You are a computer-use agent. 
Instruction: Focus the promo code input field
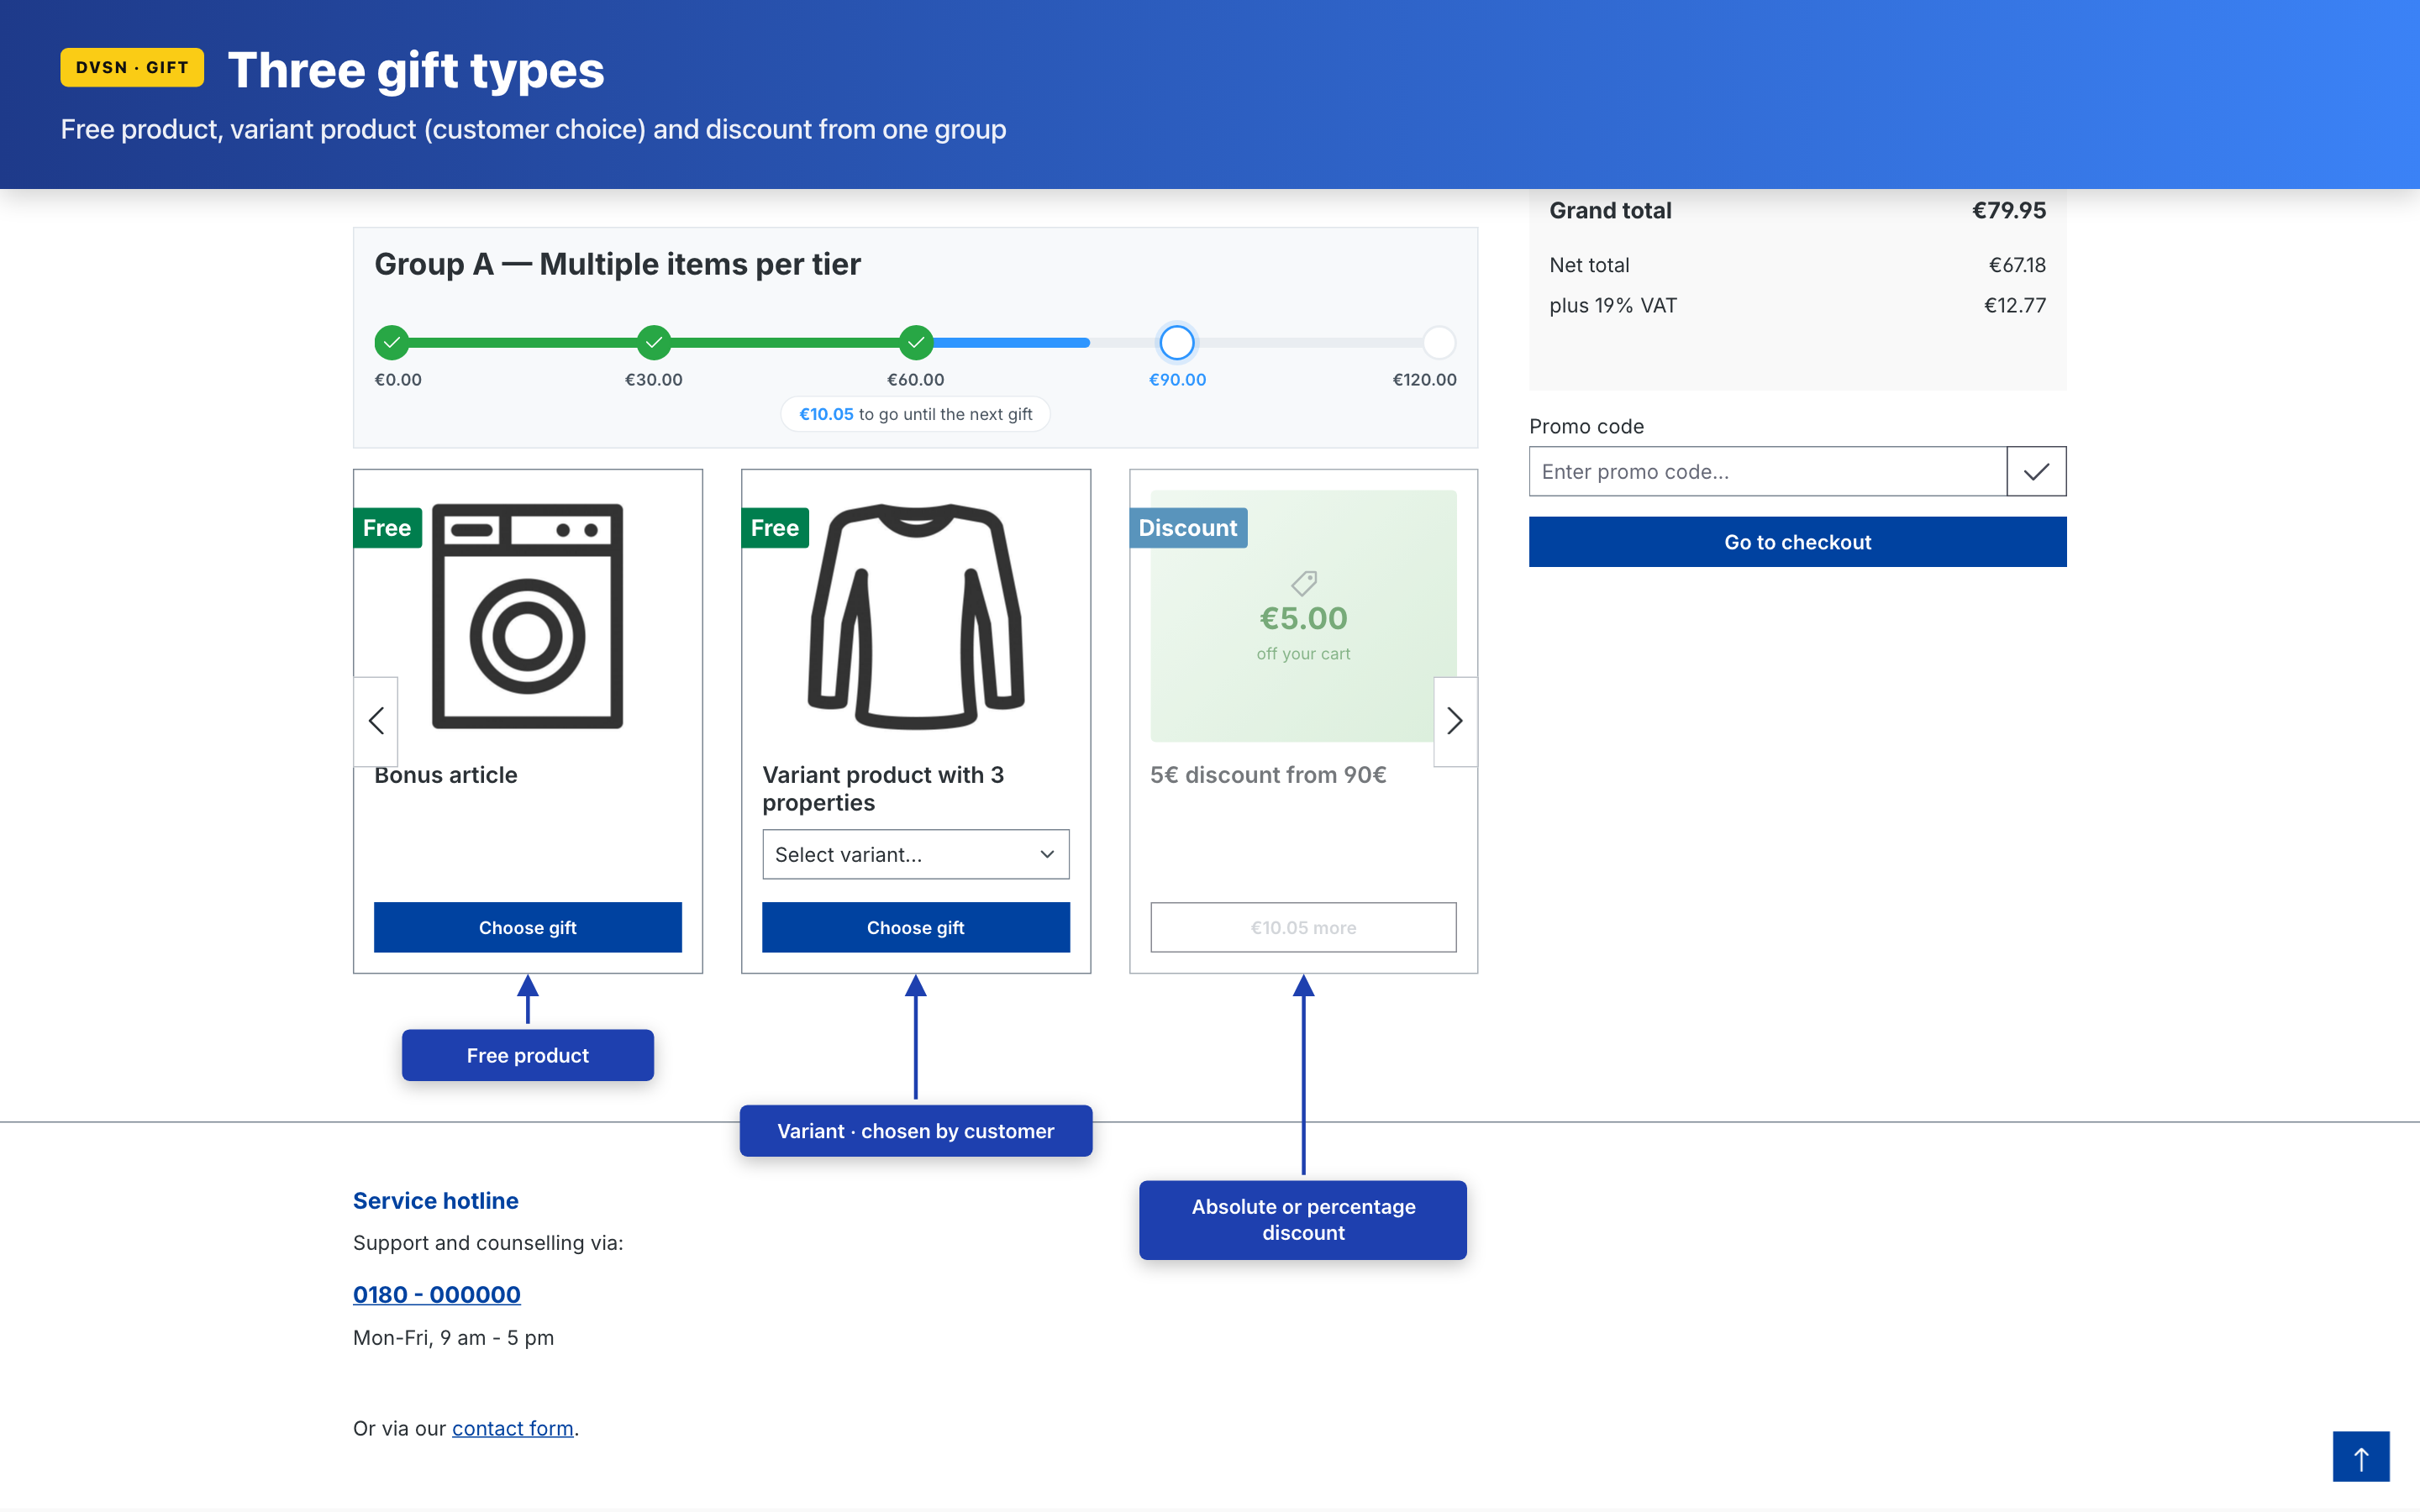[1766, 471]
